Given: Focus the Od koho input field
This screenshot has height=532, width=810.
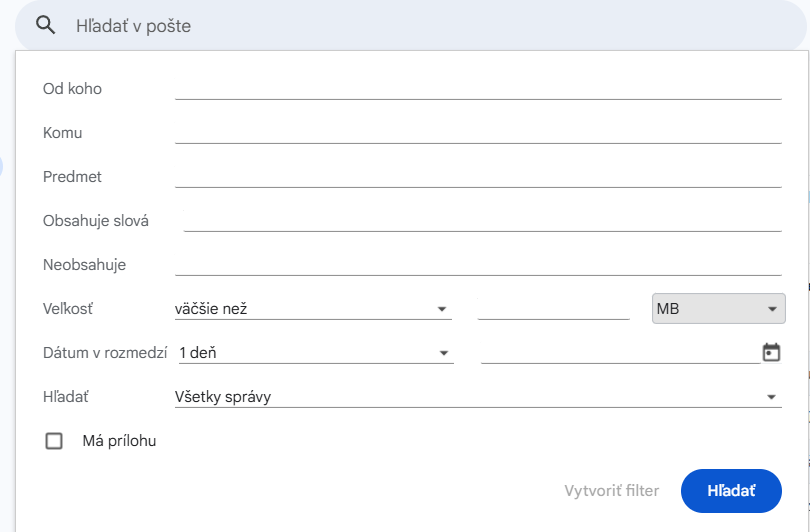Looking at the screenshot, I should tap(478, 88).
